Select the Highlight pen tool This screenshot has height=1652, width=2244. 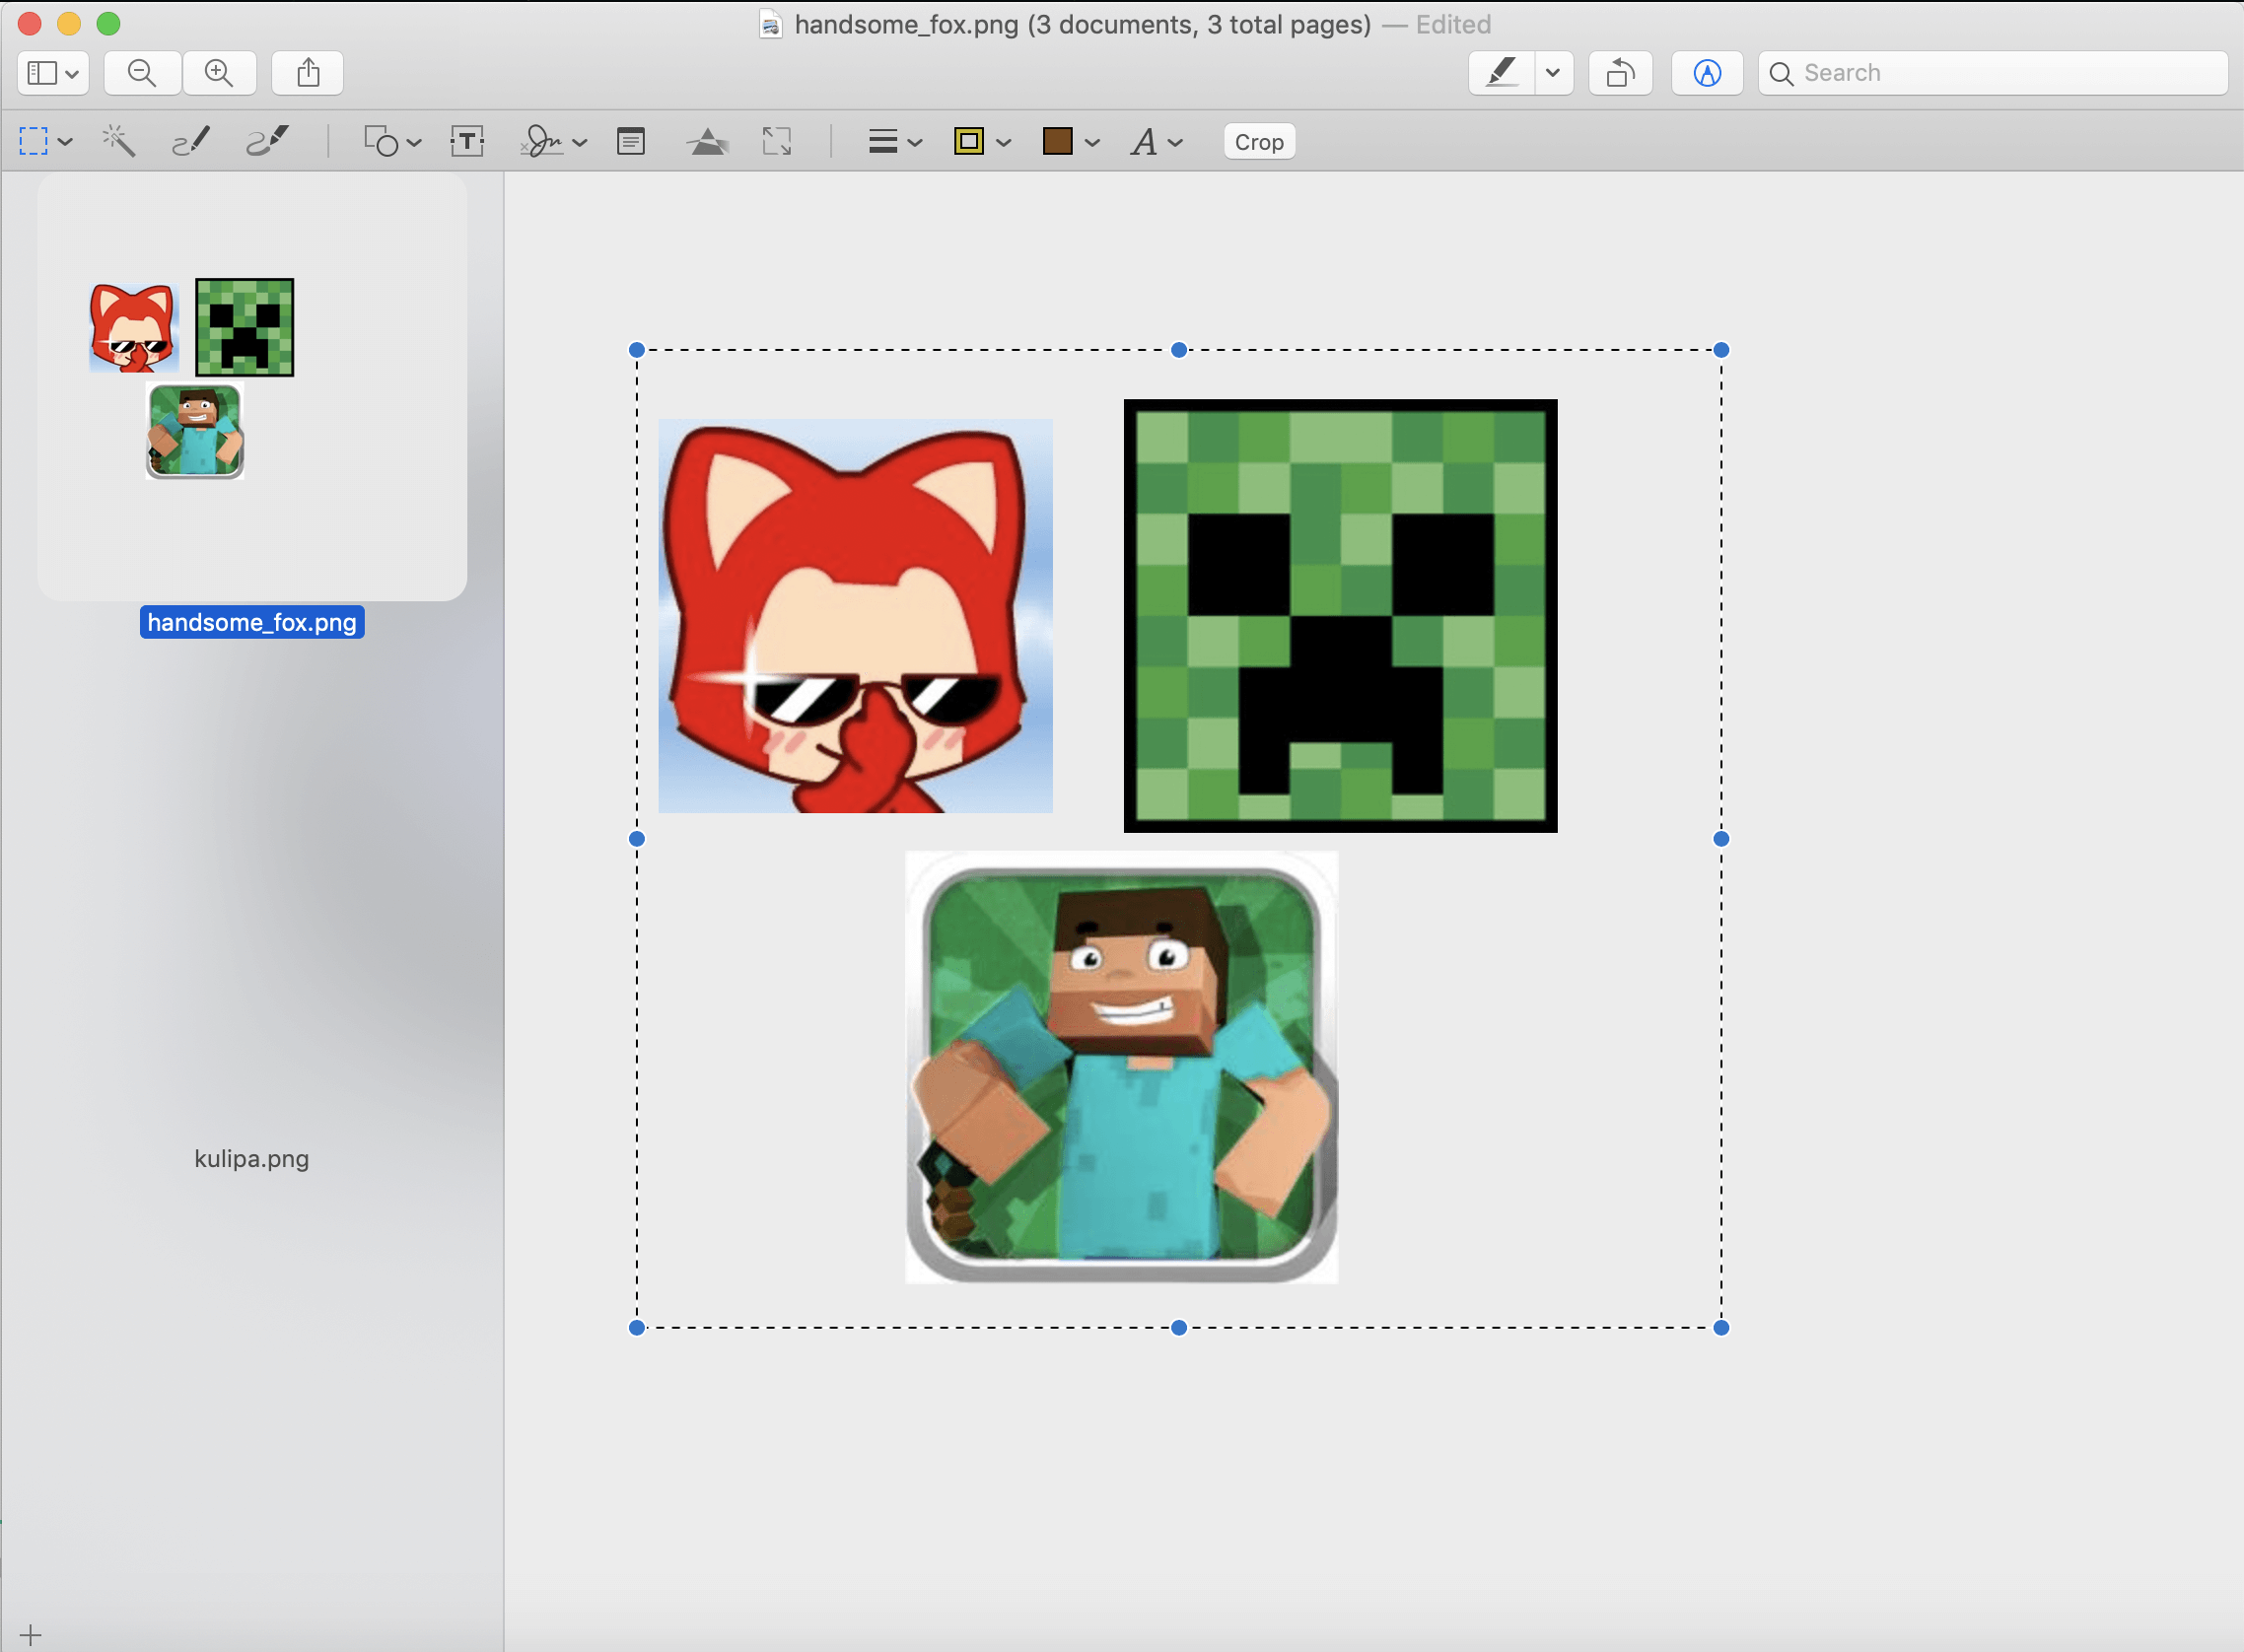[x=1501, y=73]
